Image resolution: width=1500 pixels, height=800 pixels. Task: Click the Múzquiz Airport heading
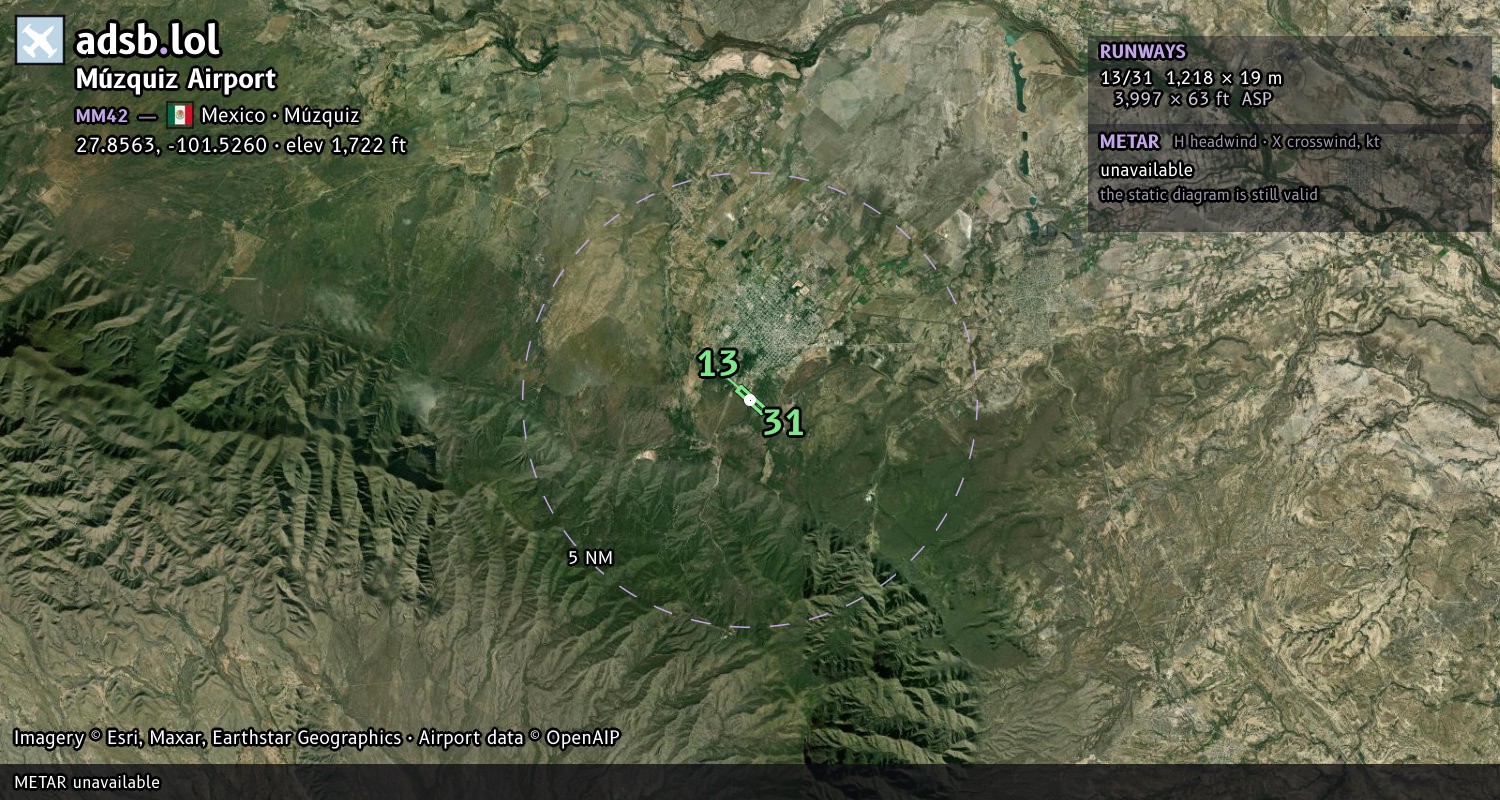[176, 79]
